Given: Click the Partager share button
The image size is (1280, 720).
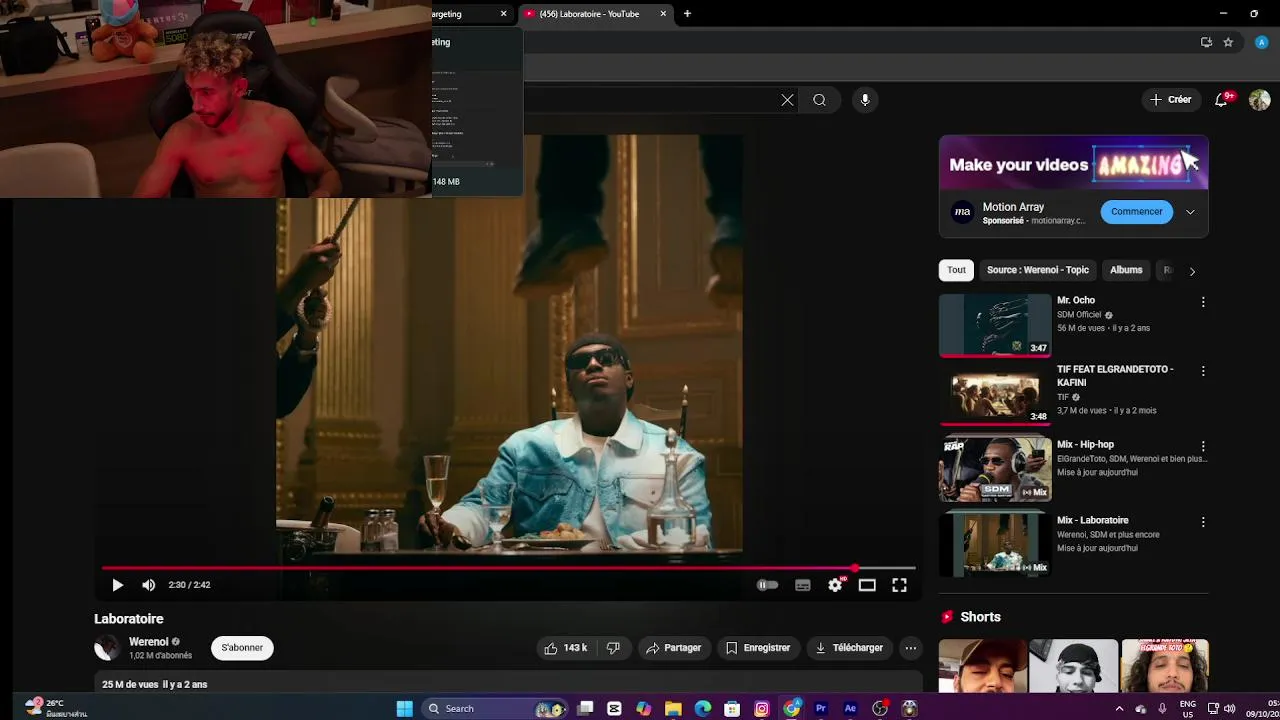Looking at the screenshot, I should pyautogui.click(x=673, y=648).
